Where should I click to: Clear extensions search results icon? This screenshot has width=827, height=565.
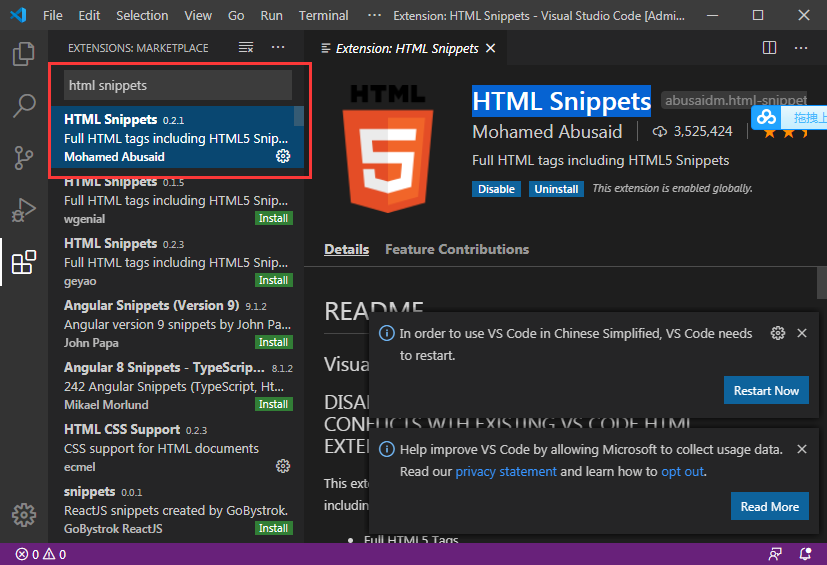246,47
